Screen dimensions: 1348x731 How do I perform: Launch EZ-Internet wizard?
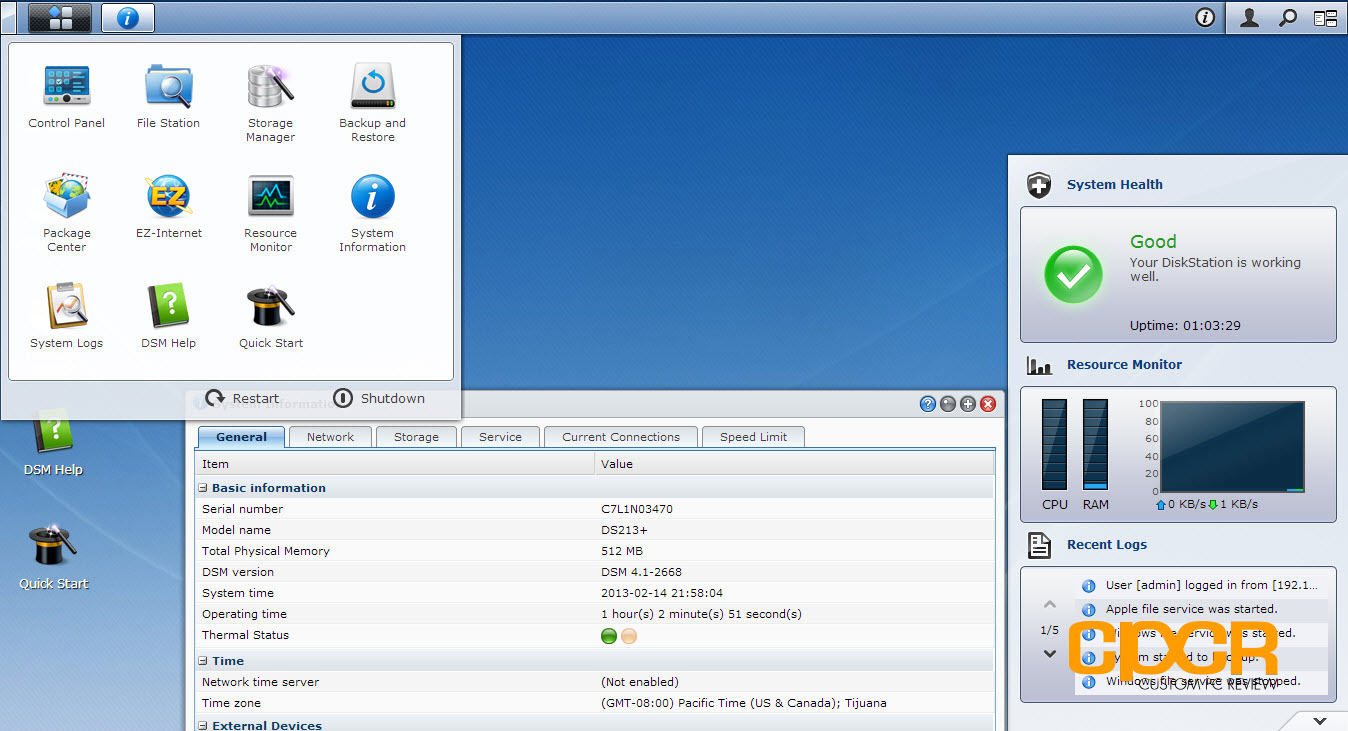coord(169,207)
